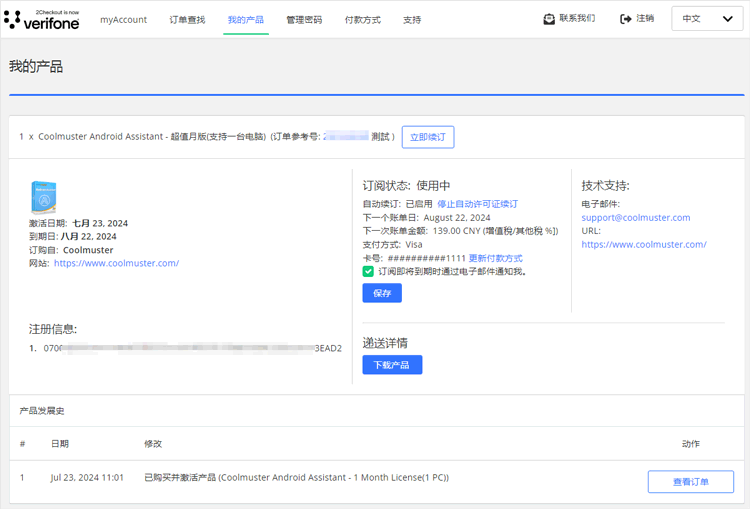Viewport: 750px width, 509px height.
Task: Click 停止自动许可证续订 link
Action: pos(477,204)
